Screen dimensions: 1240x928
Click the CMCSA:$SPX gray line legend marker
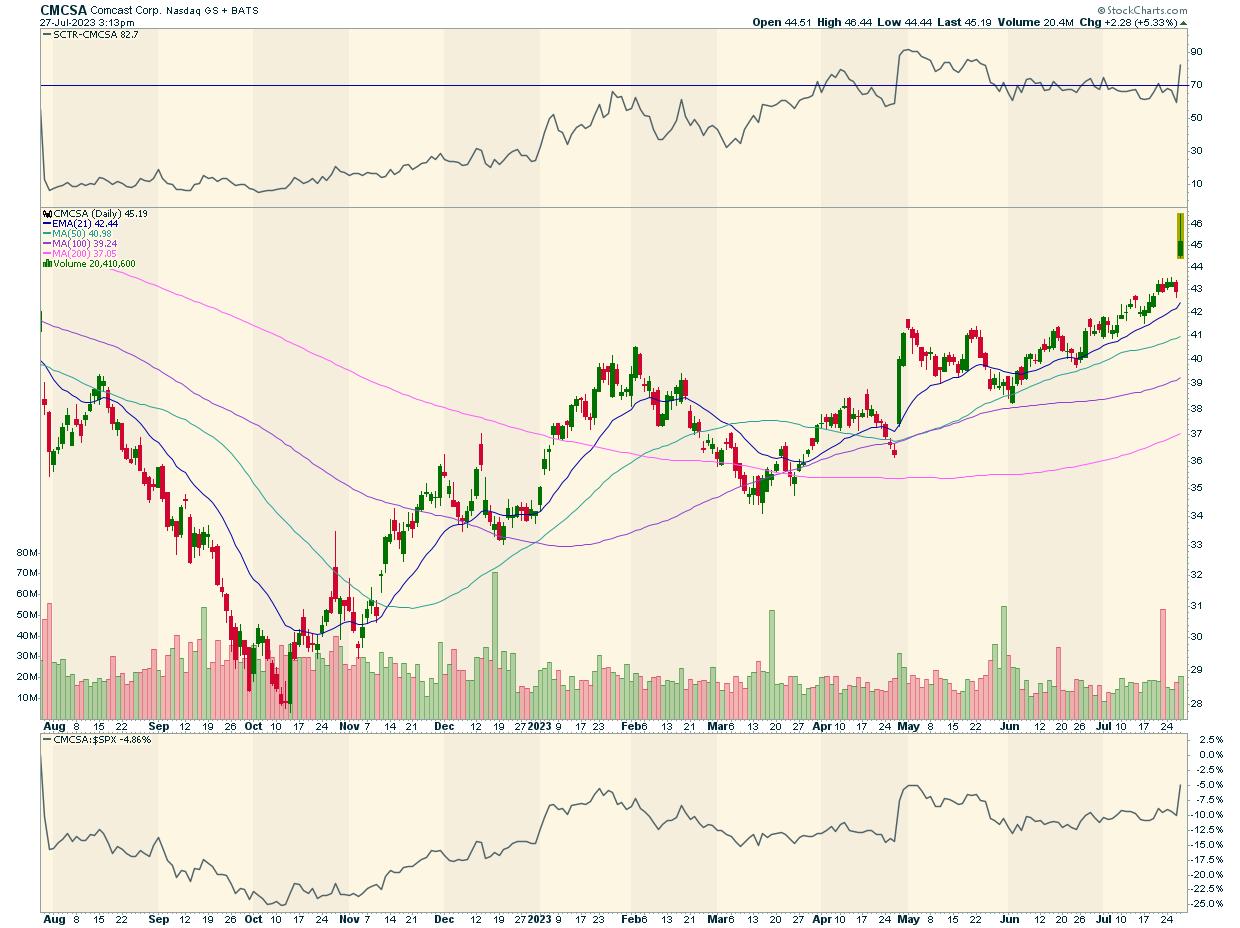coord(46,739)
